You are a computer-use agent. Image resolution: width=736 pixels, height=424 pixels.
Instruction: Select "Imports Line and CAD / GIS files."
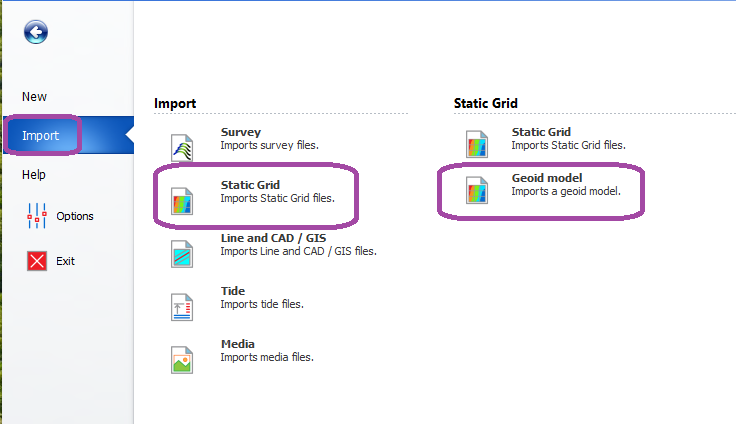(x=298, y=251)
